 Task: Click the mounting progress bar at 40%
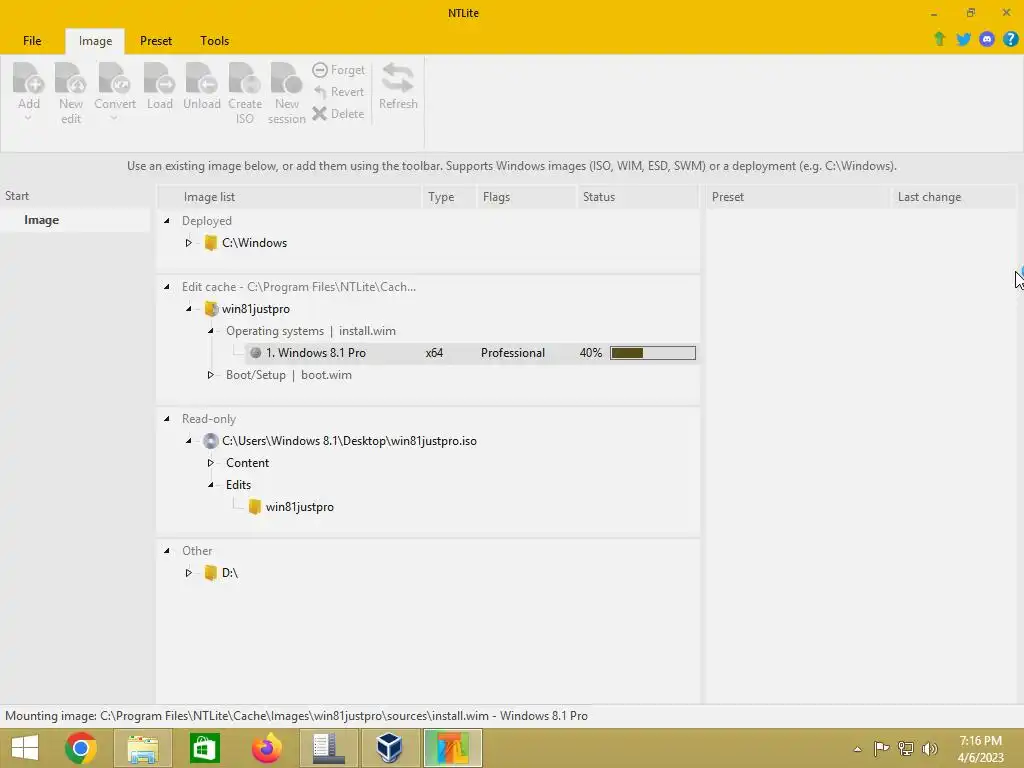click(x=653, y=353)
